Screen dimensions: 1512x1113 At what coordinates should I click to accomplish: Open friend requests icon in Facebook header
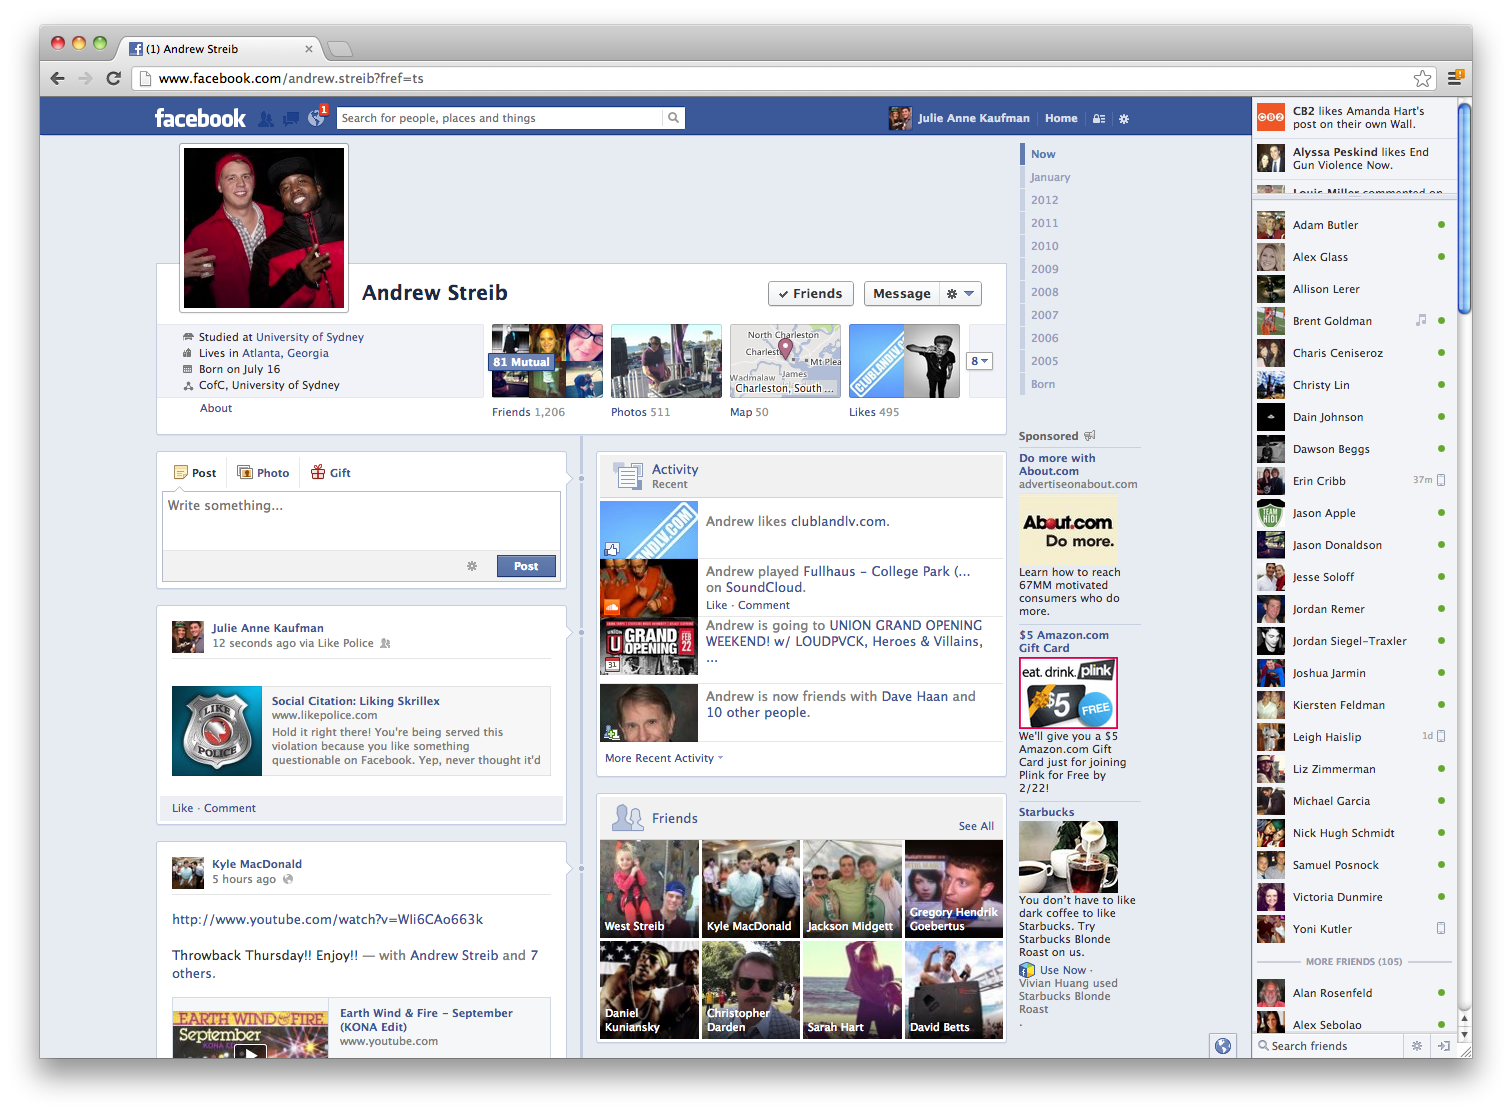pyautogui.click(x=266, y=118)
